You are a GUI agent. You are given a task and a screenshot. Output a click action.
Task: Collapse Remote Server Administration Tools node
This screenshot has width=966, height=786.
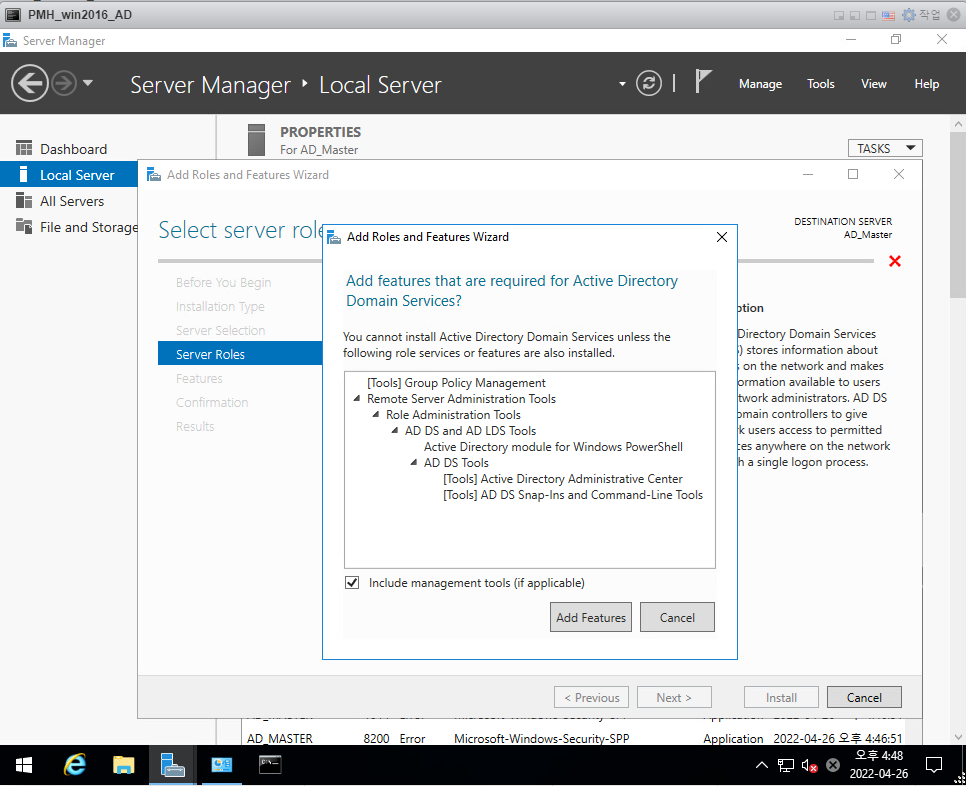point(357,399)
